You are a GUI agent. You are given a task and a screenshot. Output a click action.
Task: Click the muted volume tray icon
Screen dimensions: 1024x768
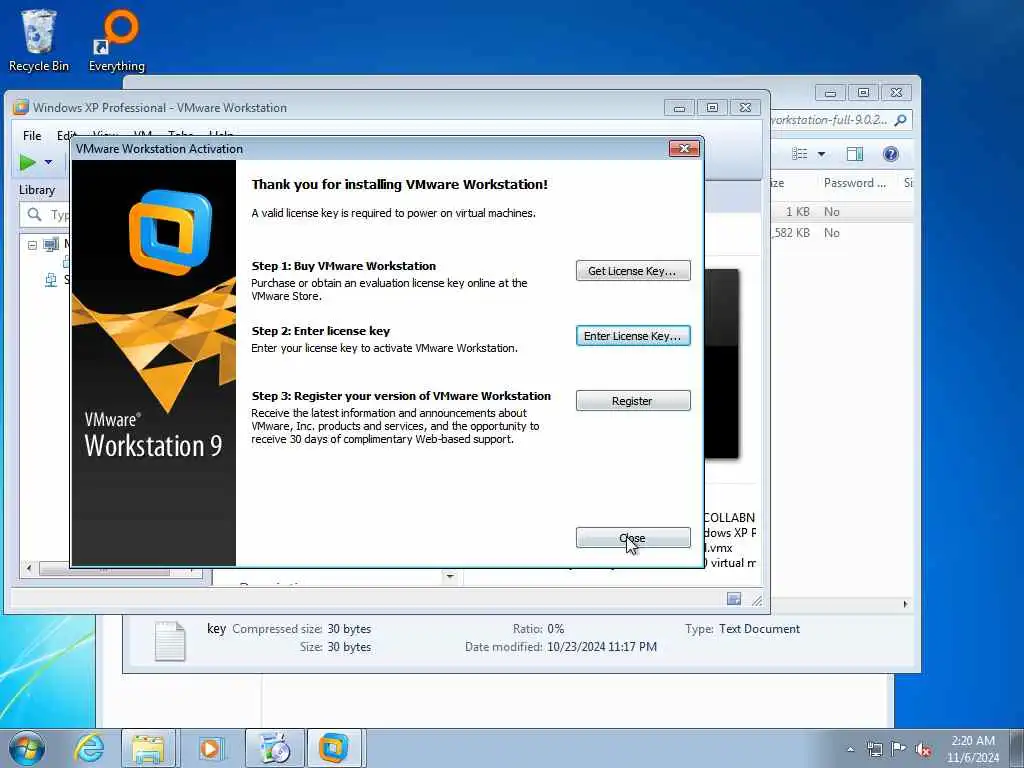click(x=923, y=749)
